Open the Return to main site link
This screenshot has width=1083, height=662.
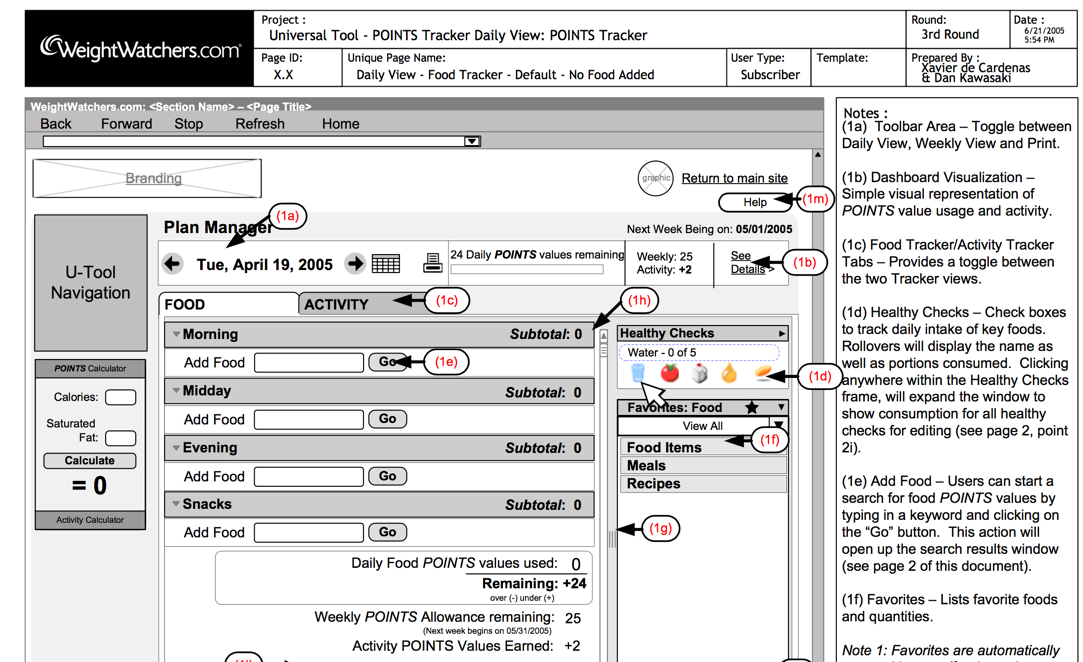(734, 178)
